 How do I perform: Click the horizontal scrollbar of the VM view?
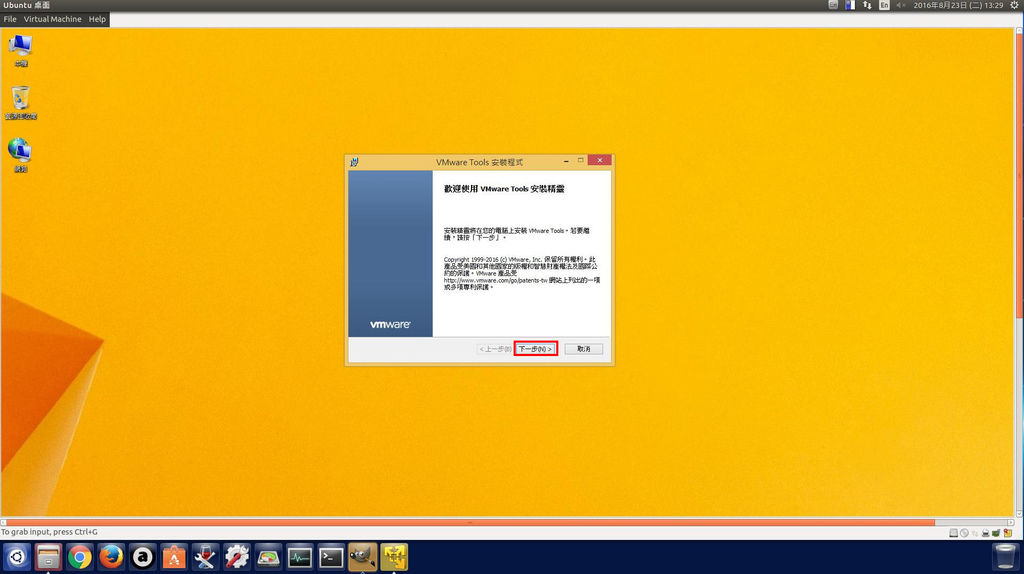pyautogui.click(x=470, y=522)
